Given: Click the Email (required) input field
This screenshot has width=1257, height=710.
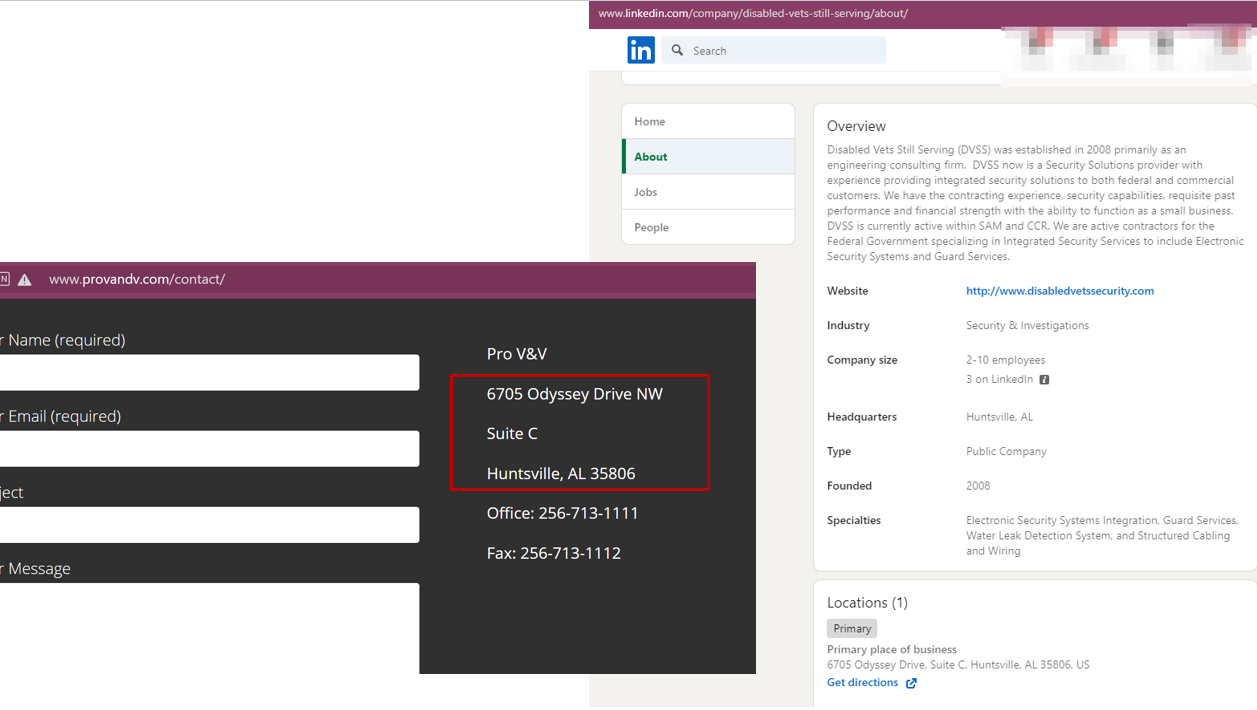Looking at the screenshot, I should click(209, 448).
